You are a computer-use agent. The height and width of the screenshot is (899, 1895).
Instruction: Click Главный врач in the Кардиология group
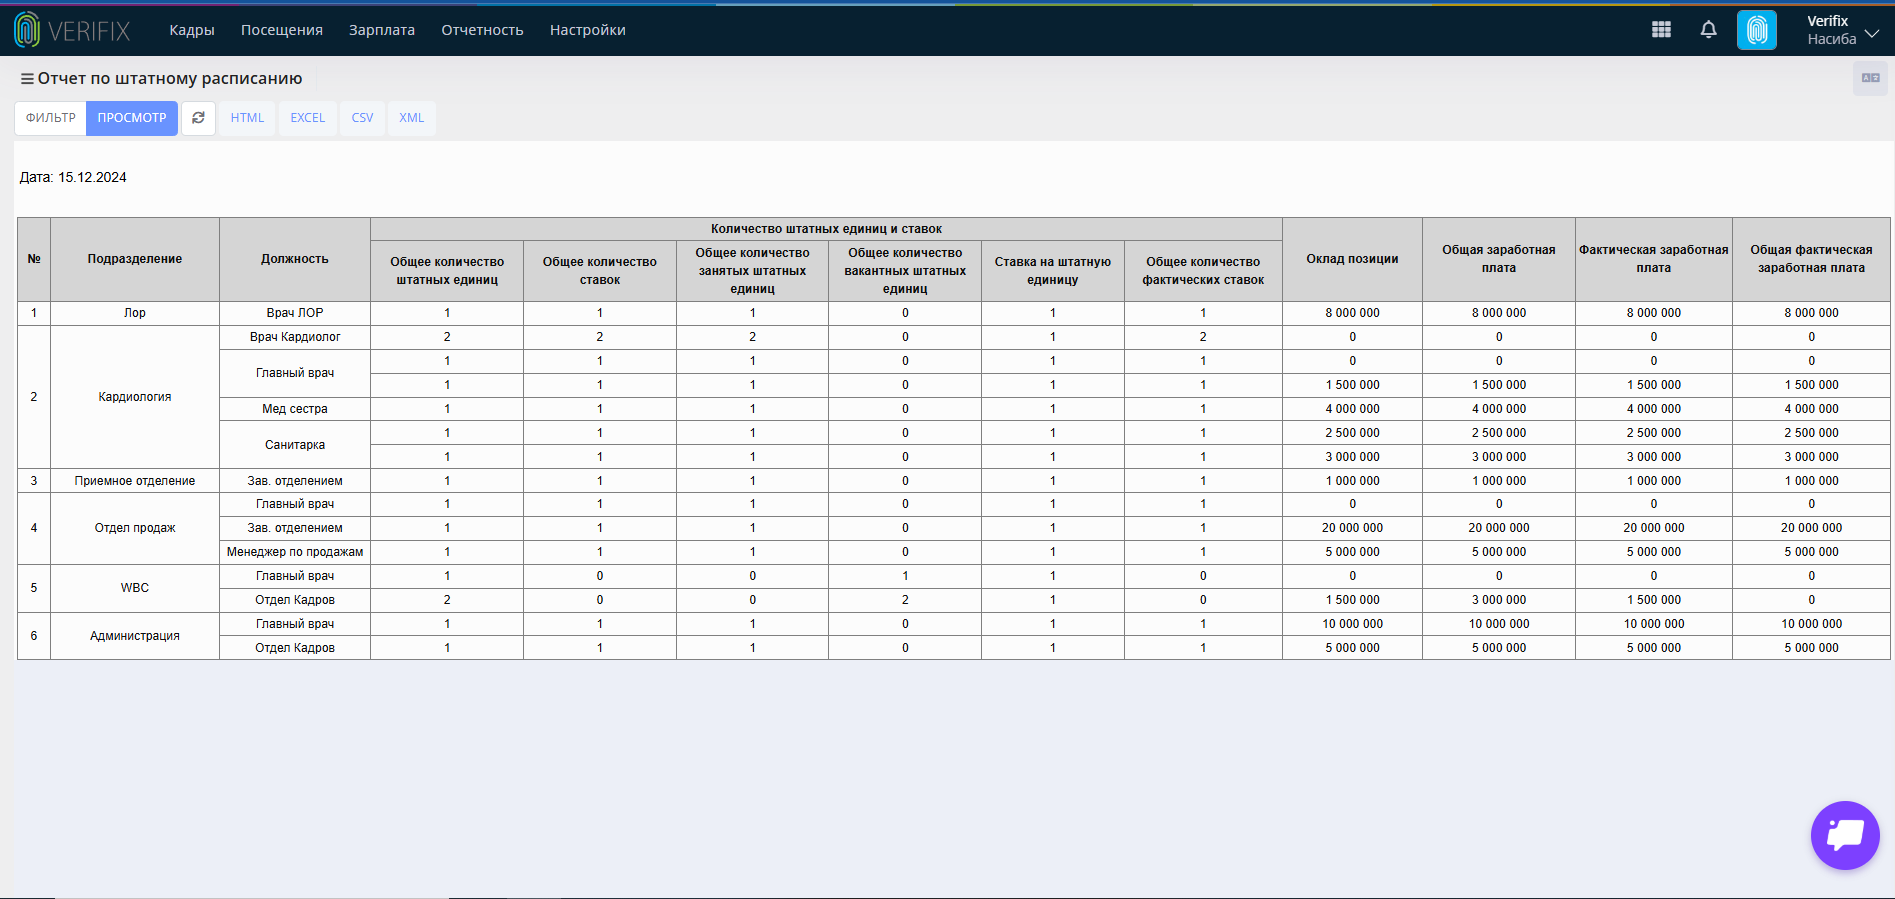(295, 373)
